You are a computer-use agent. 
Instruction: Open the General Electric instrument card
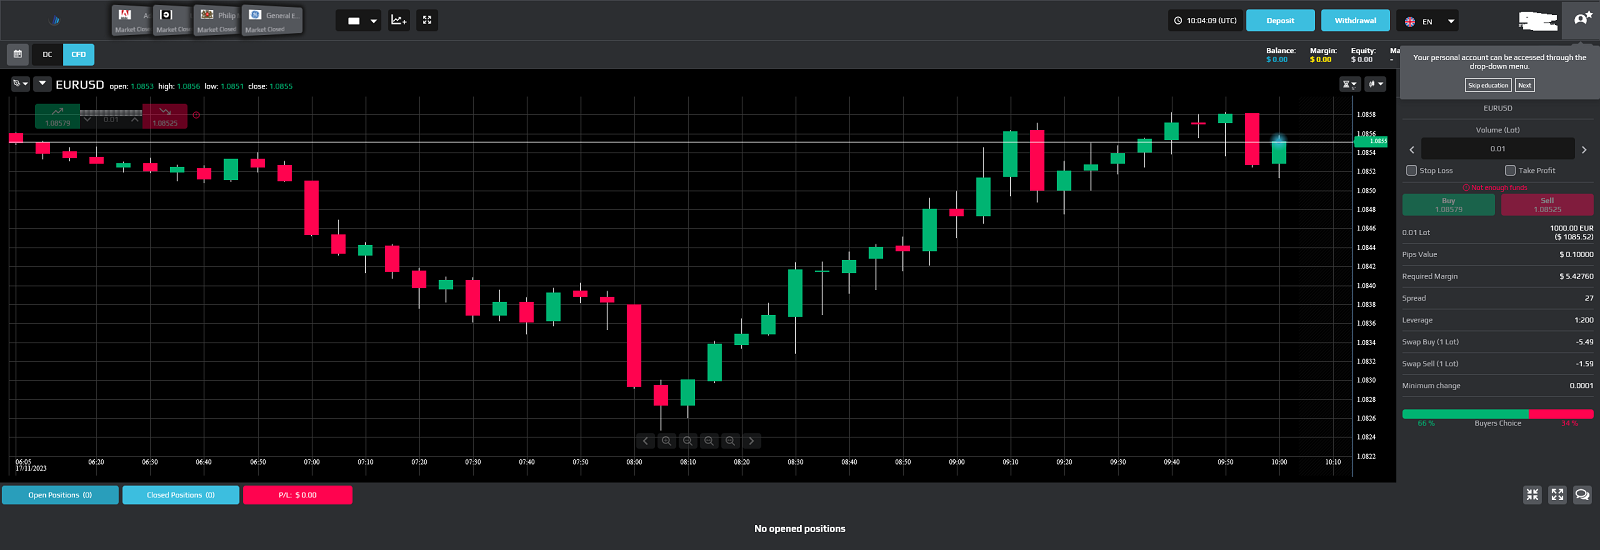[272, 20]
